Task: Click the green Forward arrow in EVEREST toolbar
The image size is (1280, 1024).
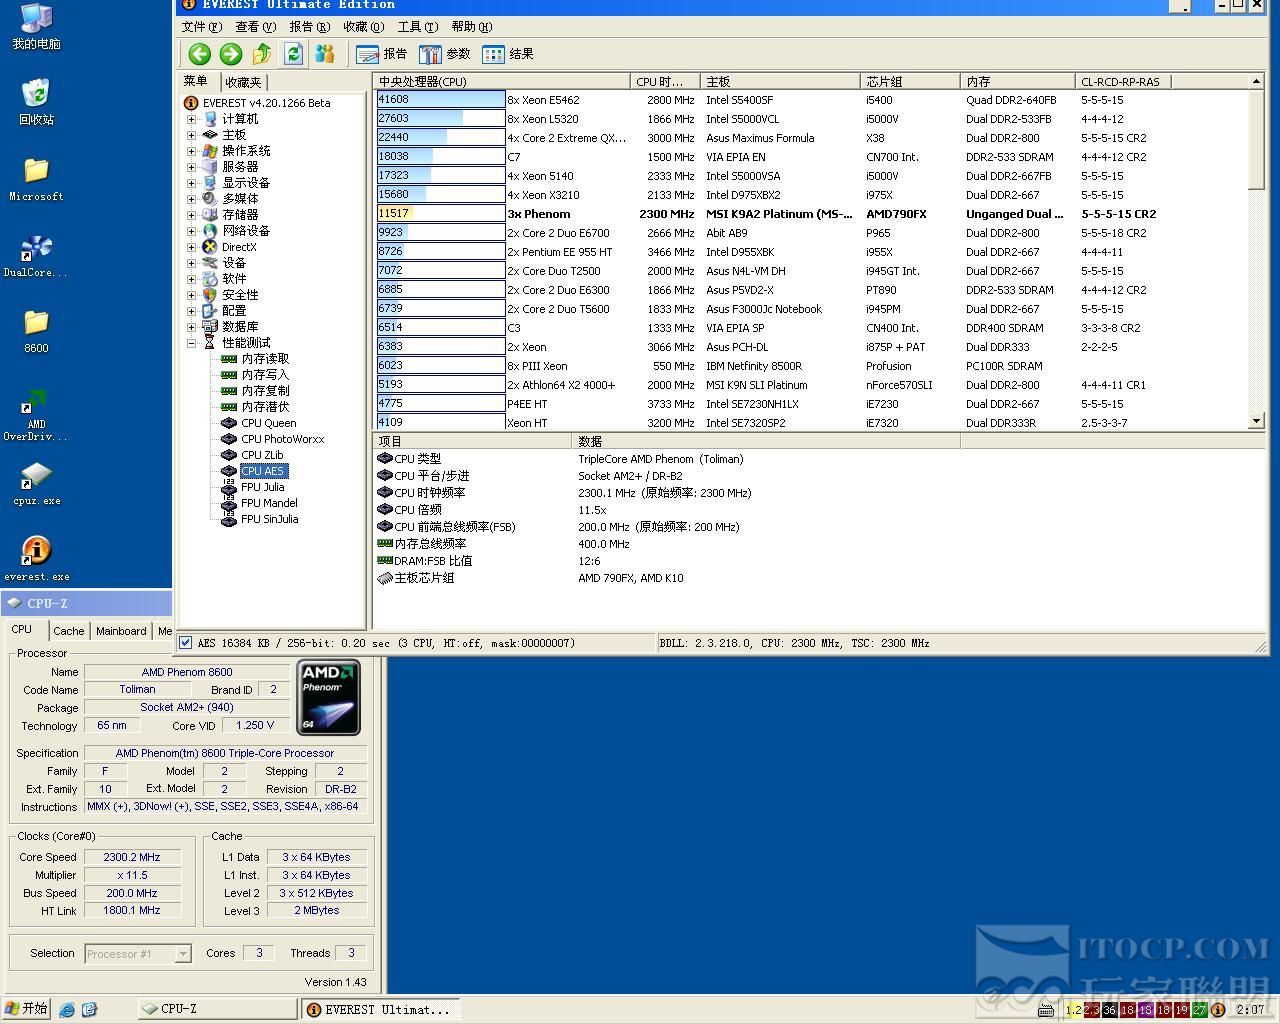Action: [x=231, y=54]
